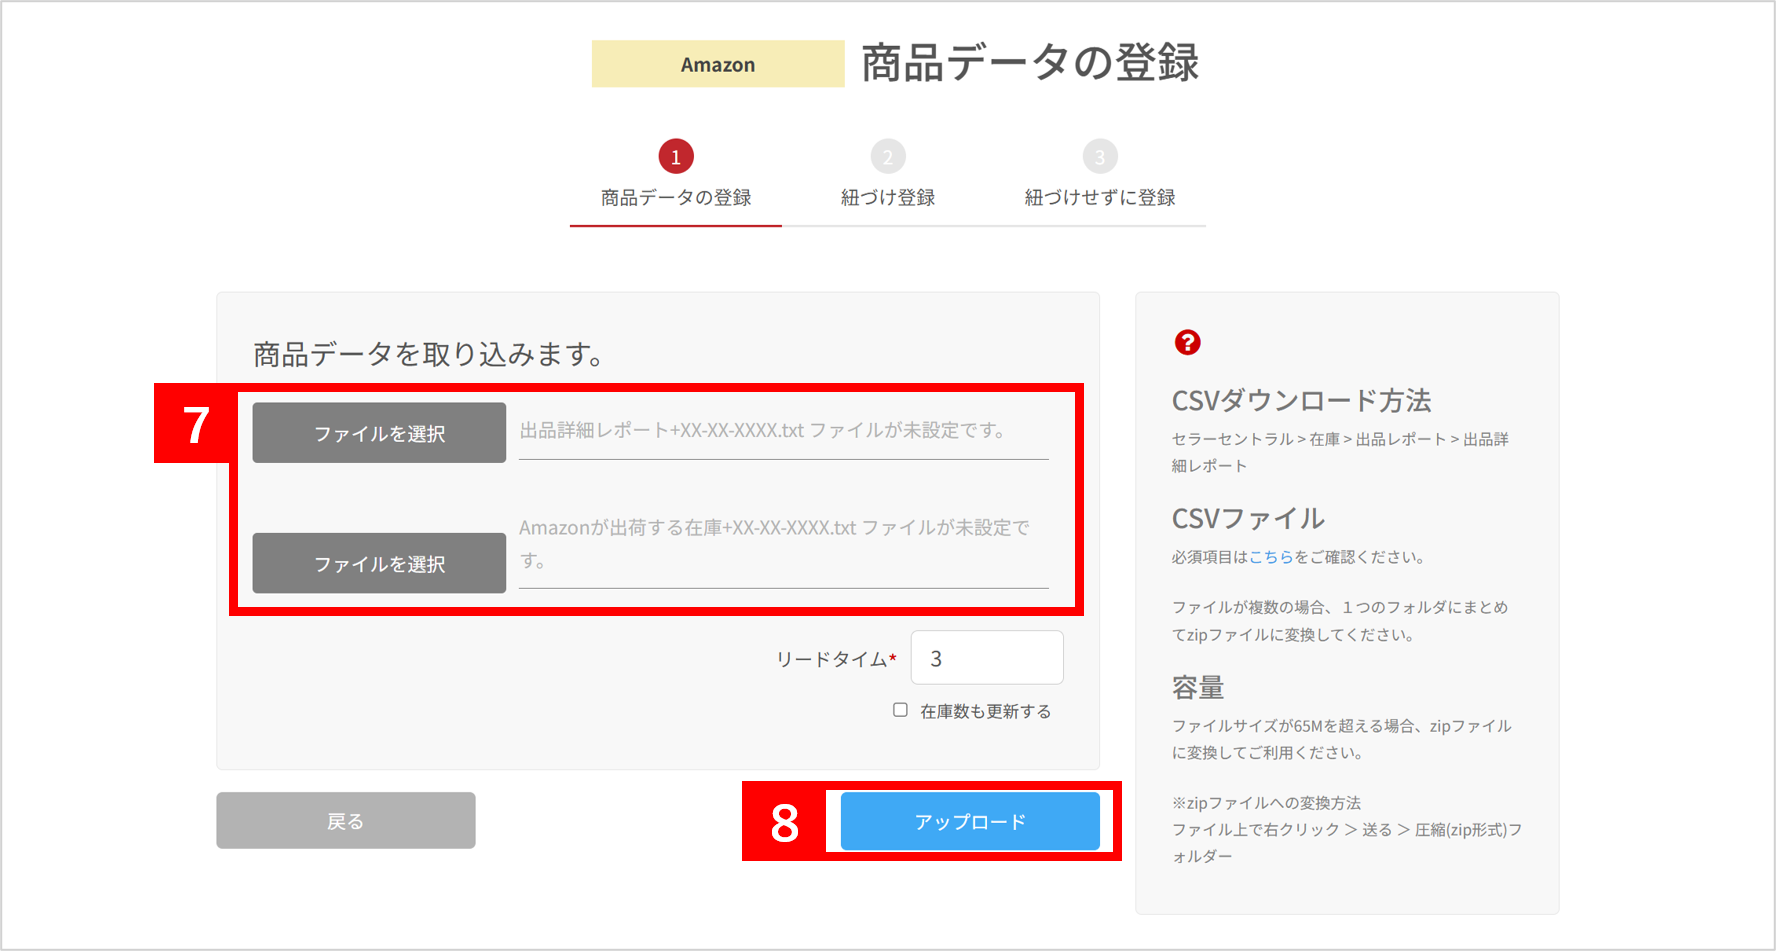Screen dimensions: 1776x951
Task: Click the 在庫数も更新する label text
Action: click(985, 711)
